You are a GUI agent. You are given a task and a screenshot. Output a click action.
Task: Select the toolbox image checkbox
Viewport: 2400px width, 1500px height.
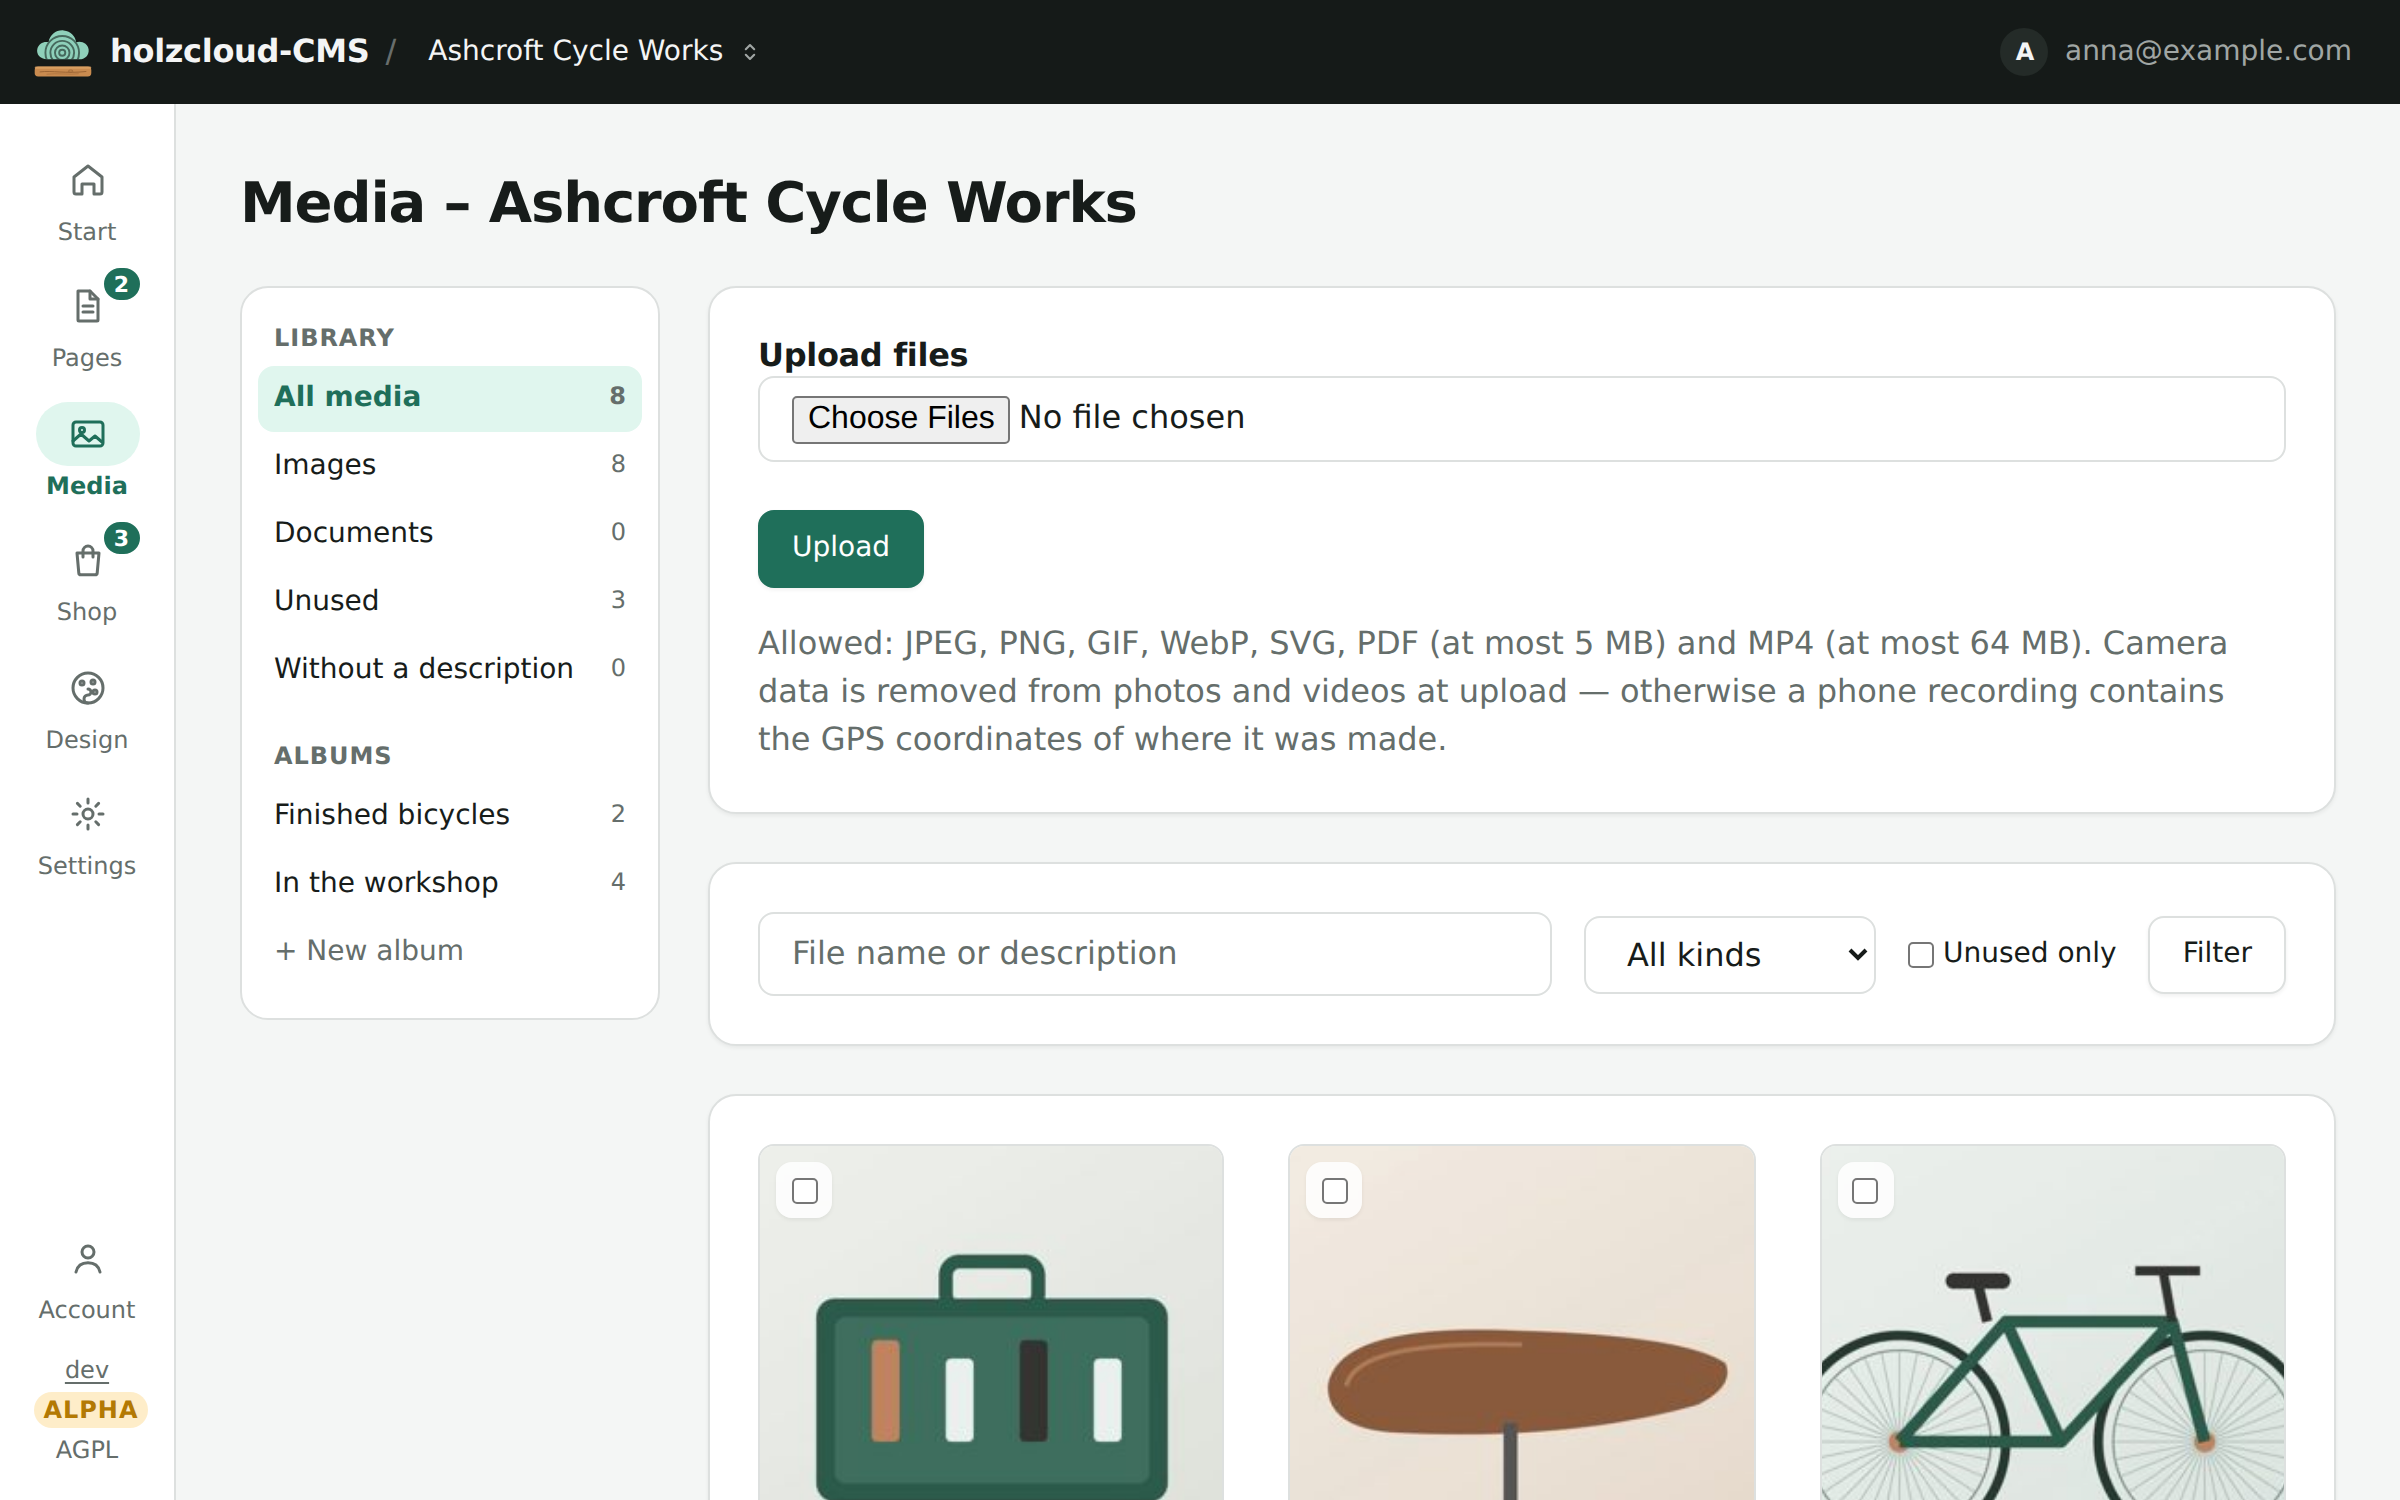804,1191
